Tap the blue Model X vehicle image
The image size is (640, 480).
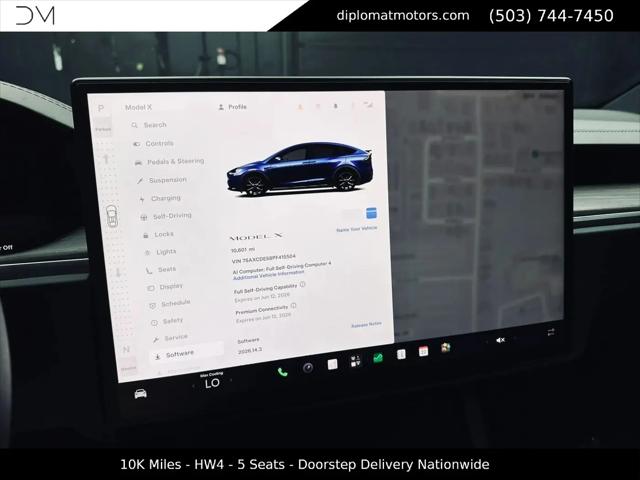pos(300,169)
